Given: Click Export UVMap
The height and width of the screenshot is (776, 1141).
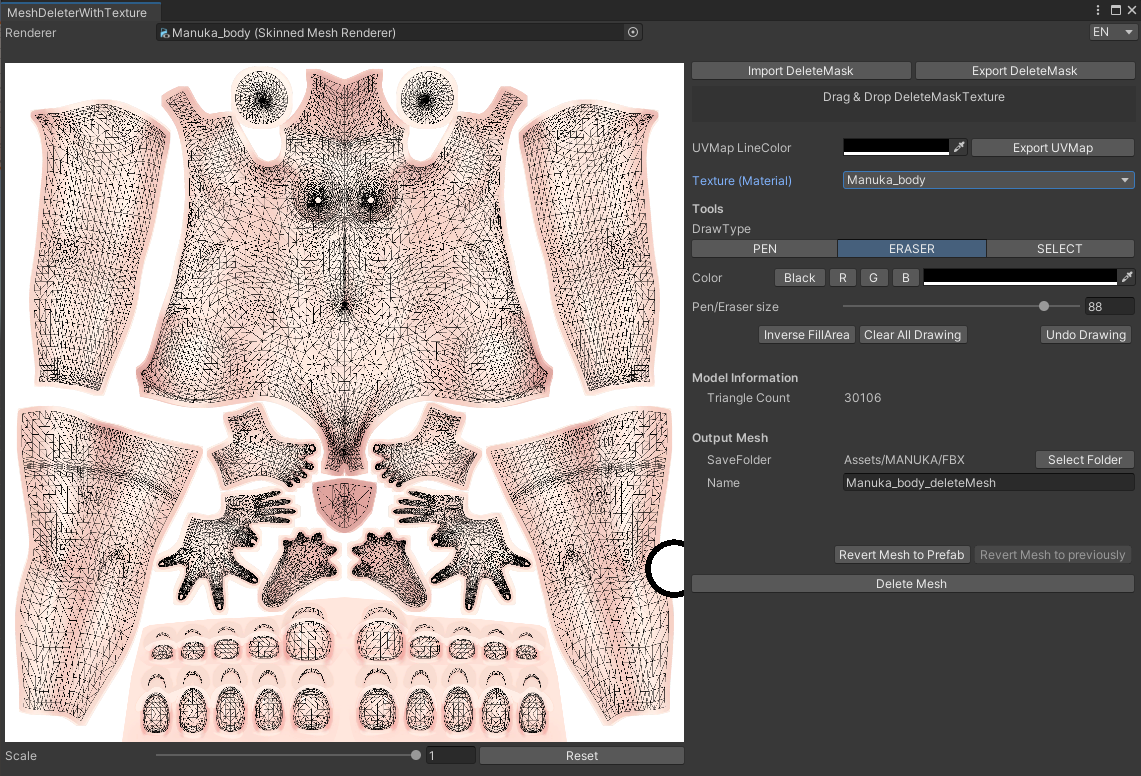Looking at the screenshot, I should point(1052,147).
